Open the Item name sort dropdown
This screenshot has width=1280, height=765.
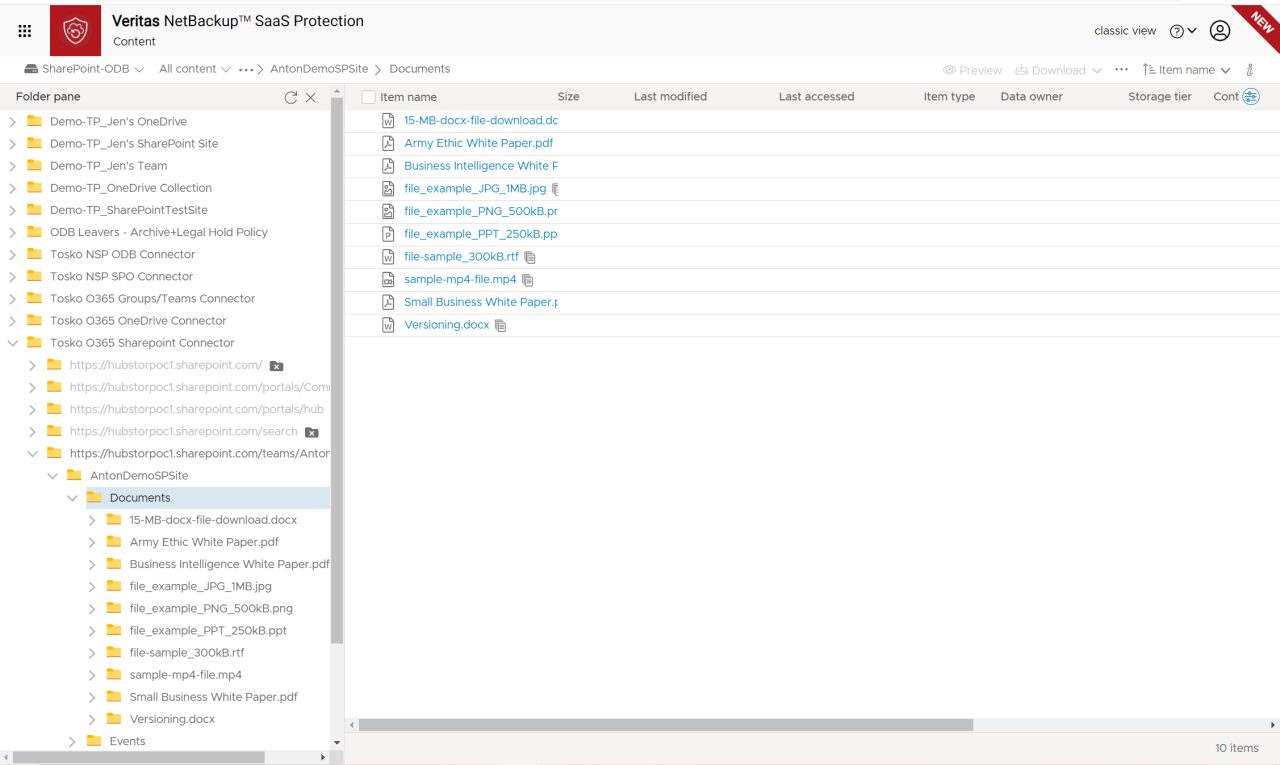1186,70
